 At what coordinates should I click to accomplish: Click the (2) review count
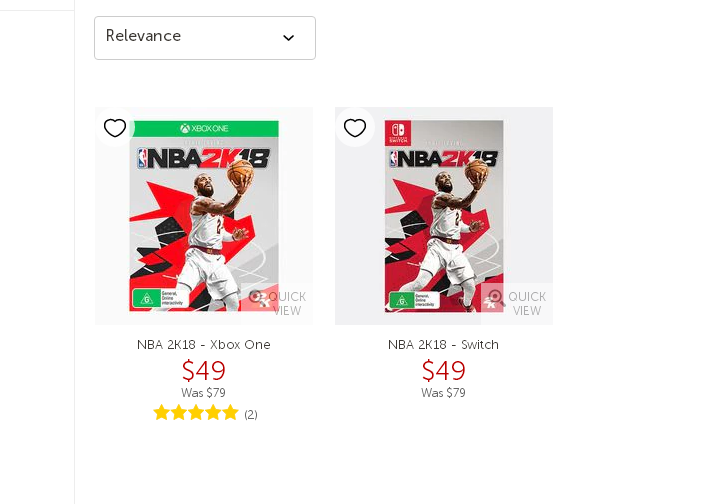tap(251, 414)
